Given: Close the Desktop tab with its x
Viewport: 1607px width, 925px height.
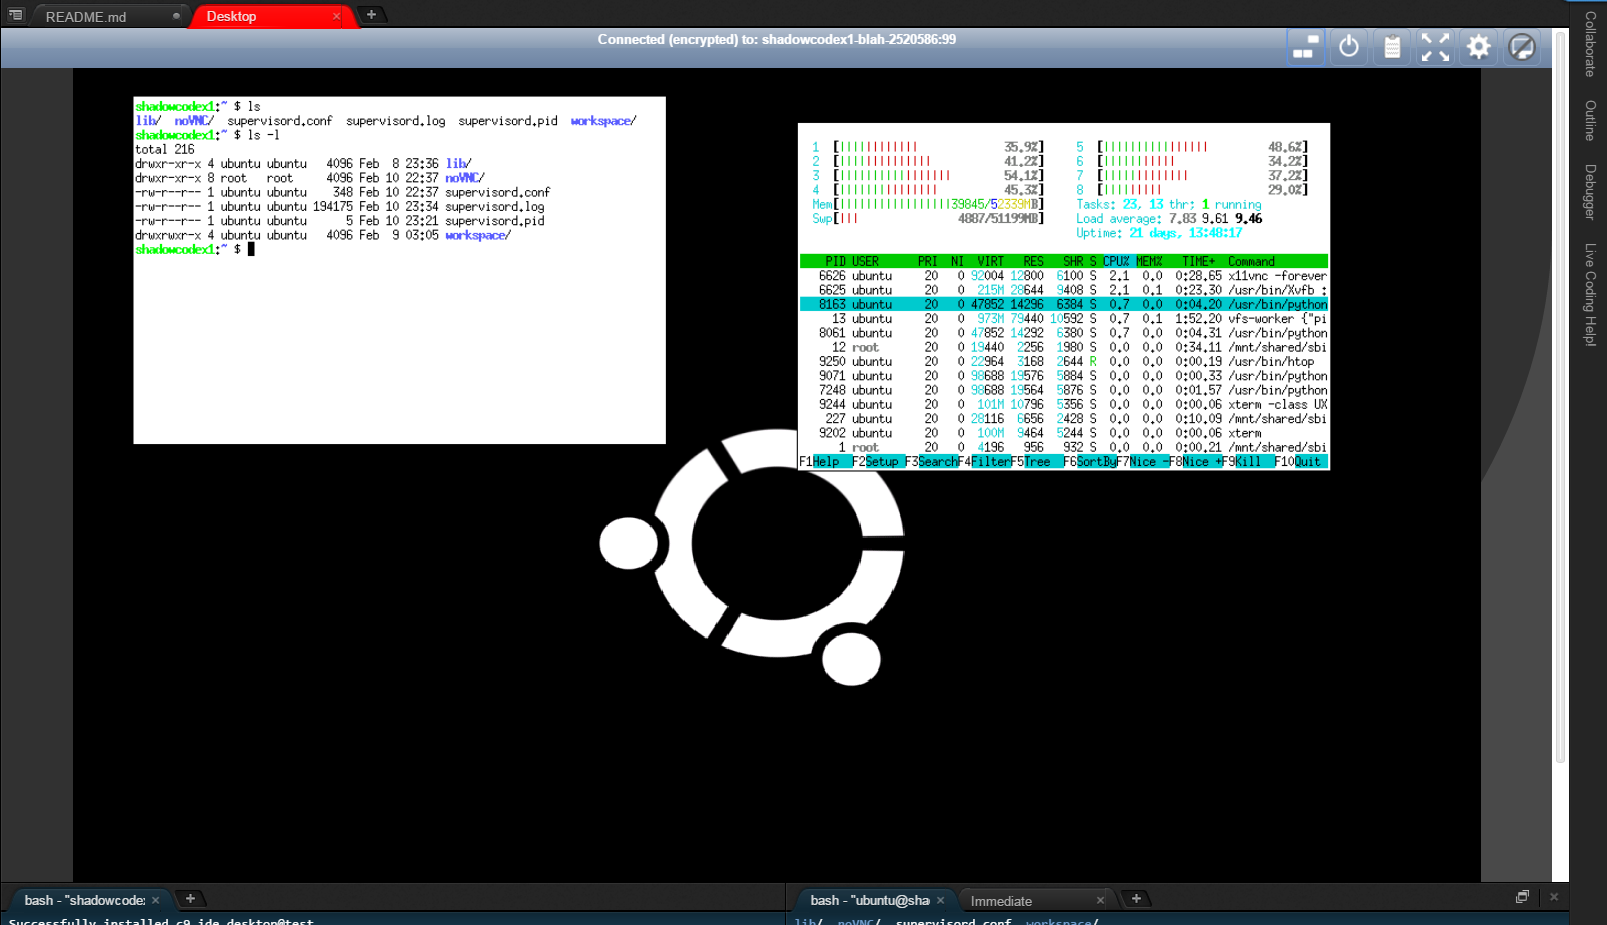Looking at the screenshot, I should pos(336,16).
